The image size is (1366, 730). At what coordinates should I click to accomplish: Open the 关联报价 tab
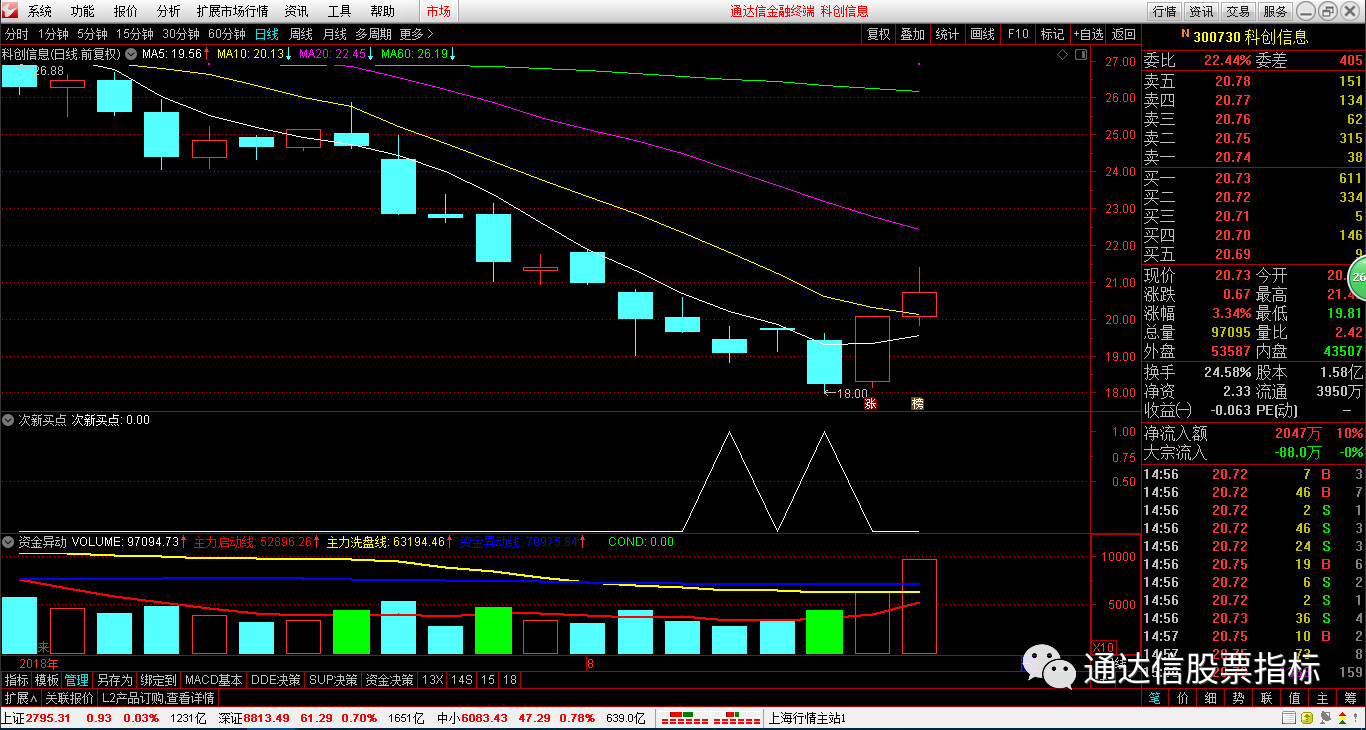tap(70, 698)
